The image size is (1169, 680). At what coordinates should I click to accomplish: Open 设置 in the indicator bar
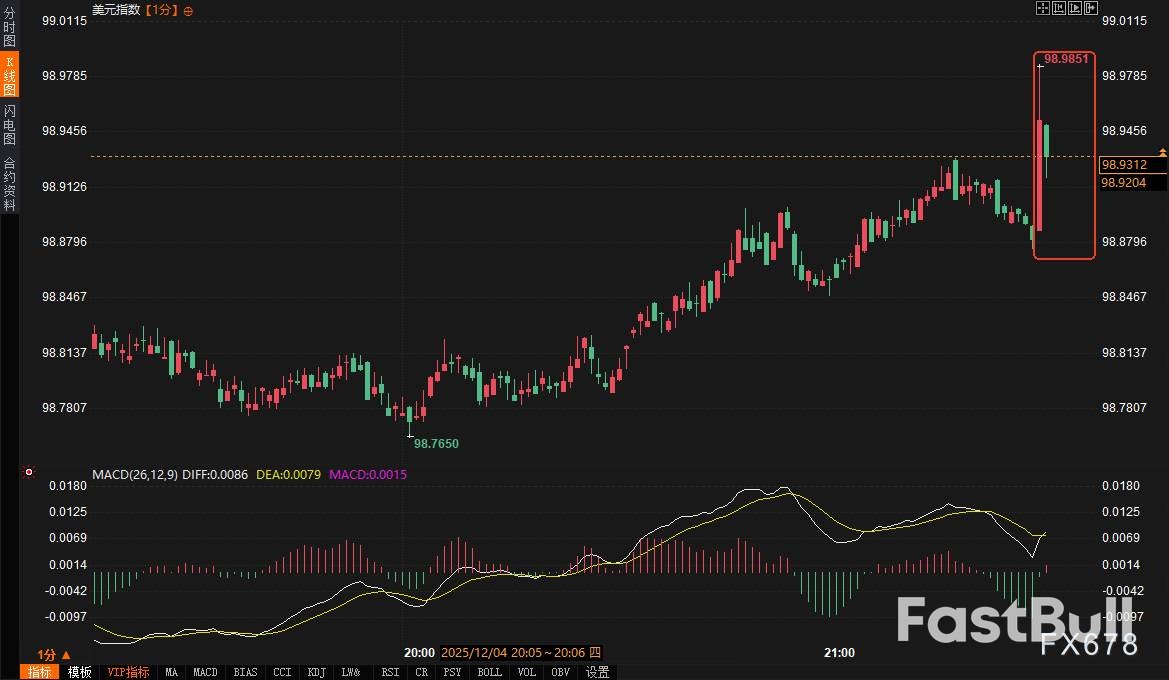(x=597, y=672)
